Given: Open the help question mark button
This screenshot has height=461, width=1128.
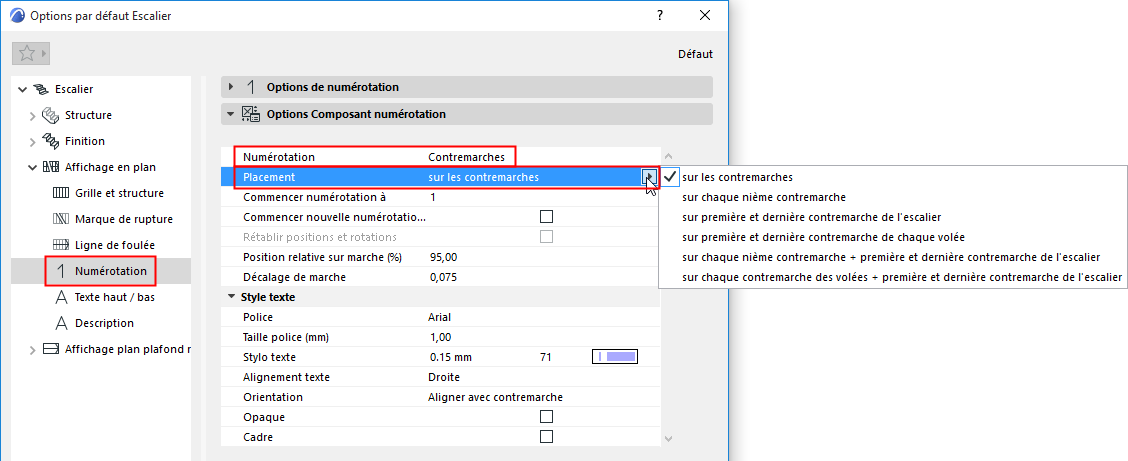Looking at the screenshot, I should [x=660, y=16].
